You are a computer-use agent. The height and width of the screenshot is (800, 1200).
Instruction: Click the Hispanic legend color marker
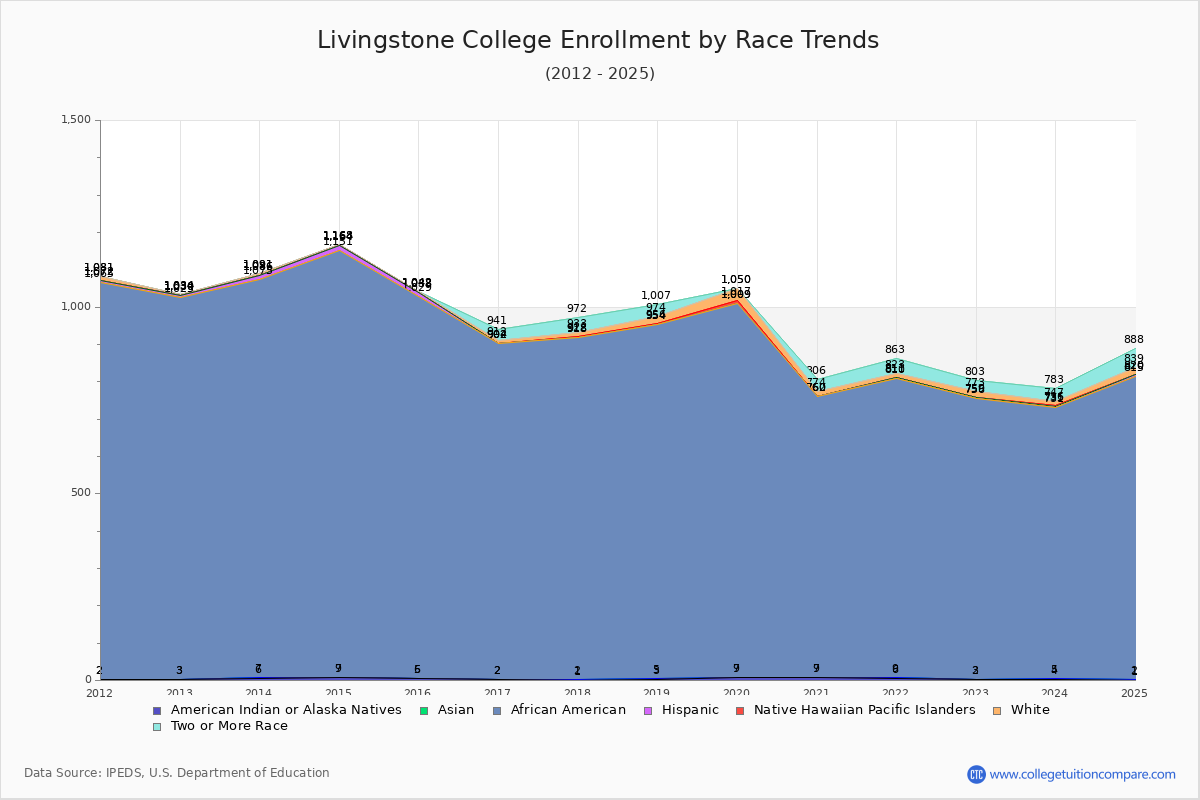[x=648, y=710]
